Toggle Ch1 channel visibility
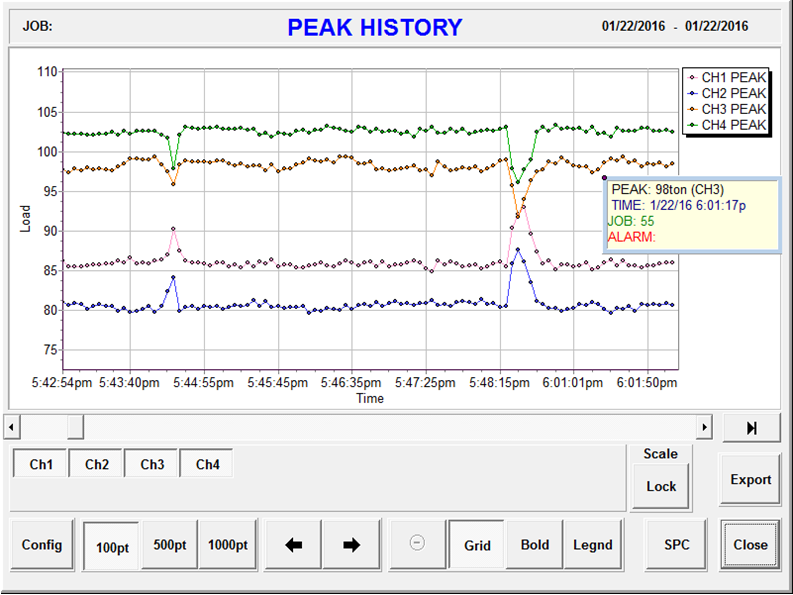Image resolution: width=793 pixels, height=595 pixels. click(x=41, y=464)
